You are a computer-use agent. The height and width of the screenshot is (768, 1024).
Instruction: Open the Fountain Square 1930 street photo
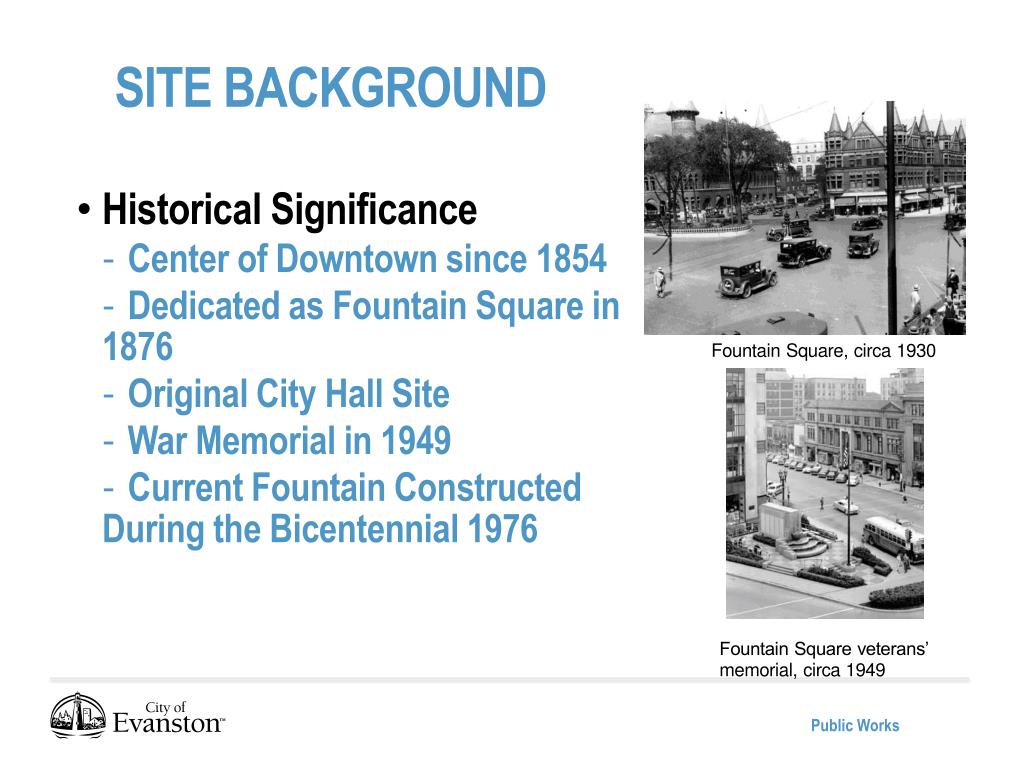(805, 218)
